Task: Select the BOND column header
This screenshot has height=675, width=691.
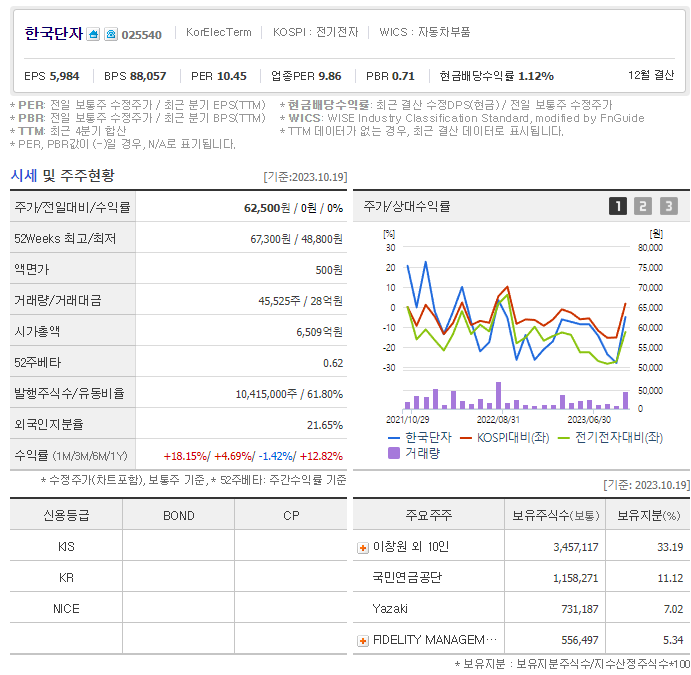Action: coord(178,516)
